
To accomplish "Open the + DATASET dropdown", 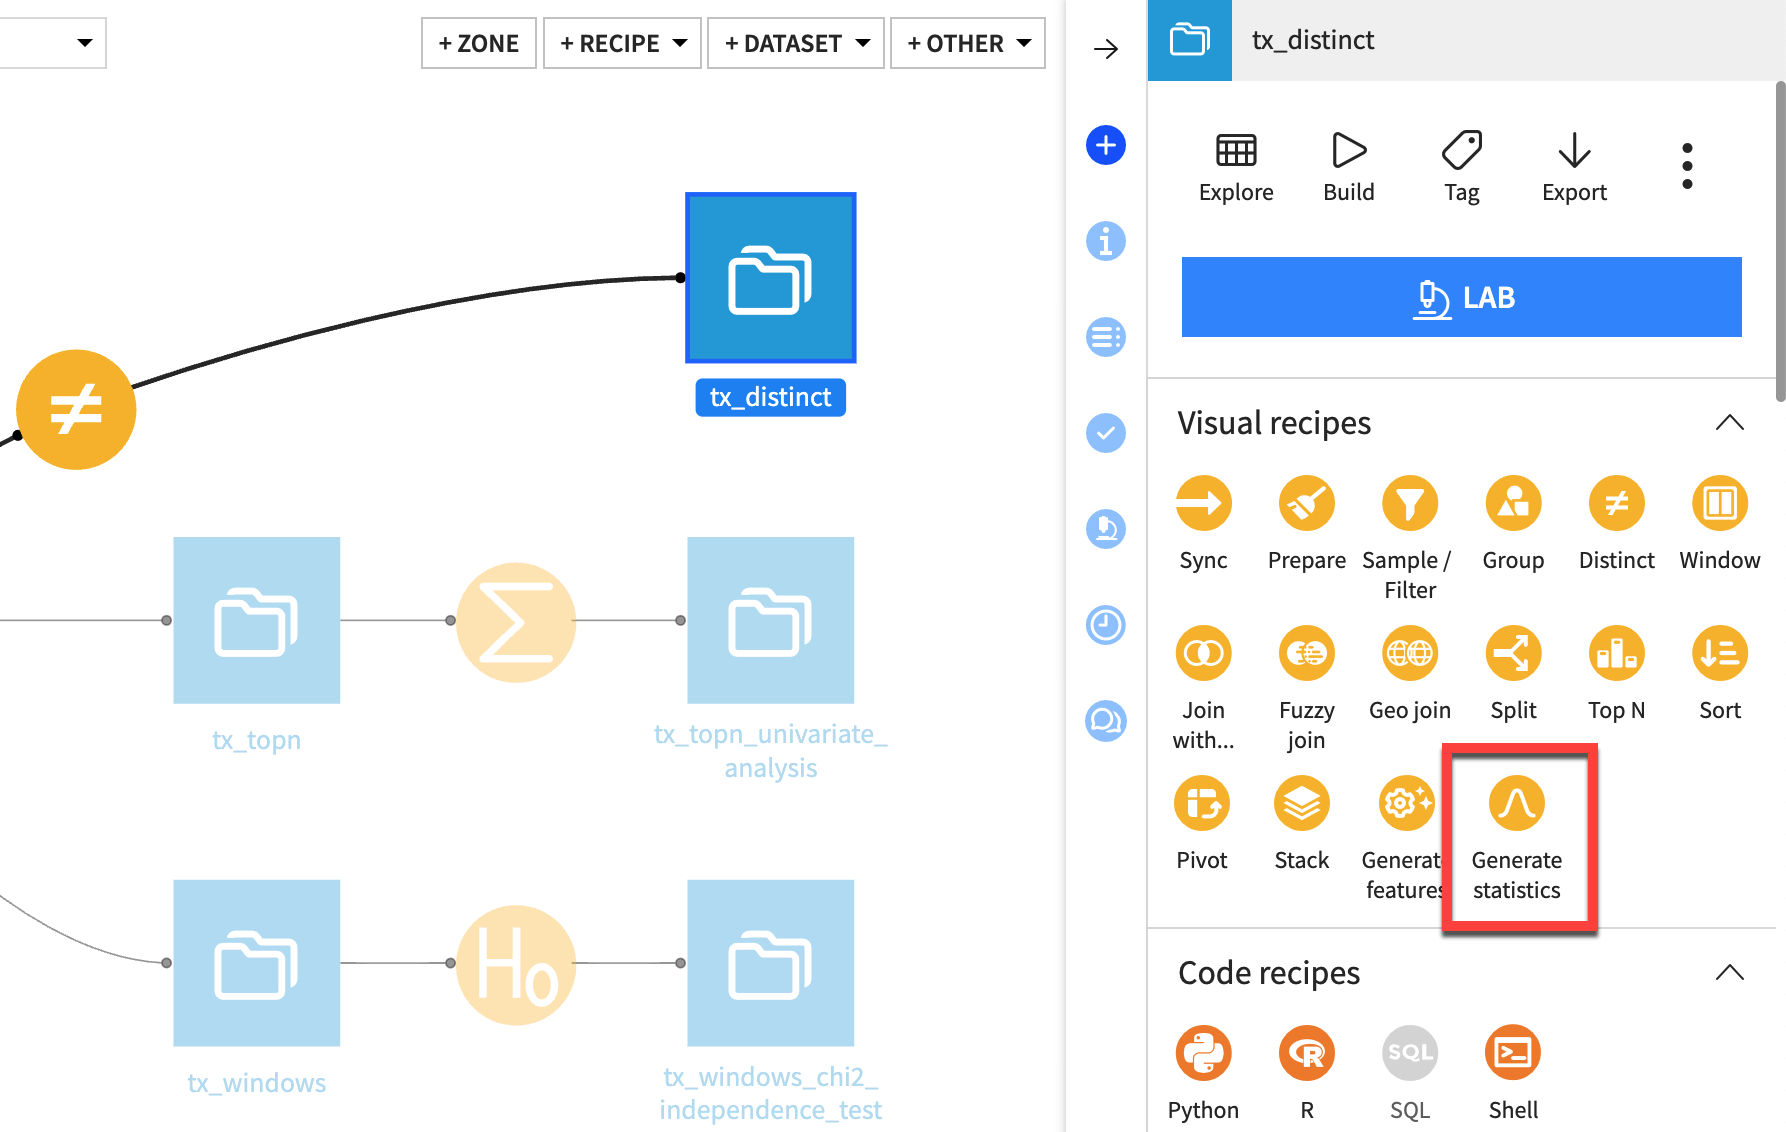I will (x=795, y=42).
